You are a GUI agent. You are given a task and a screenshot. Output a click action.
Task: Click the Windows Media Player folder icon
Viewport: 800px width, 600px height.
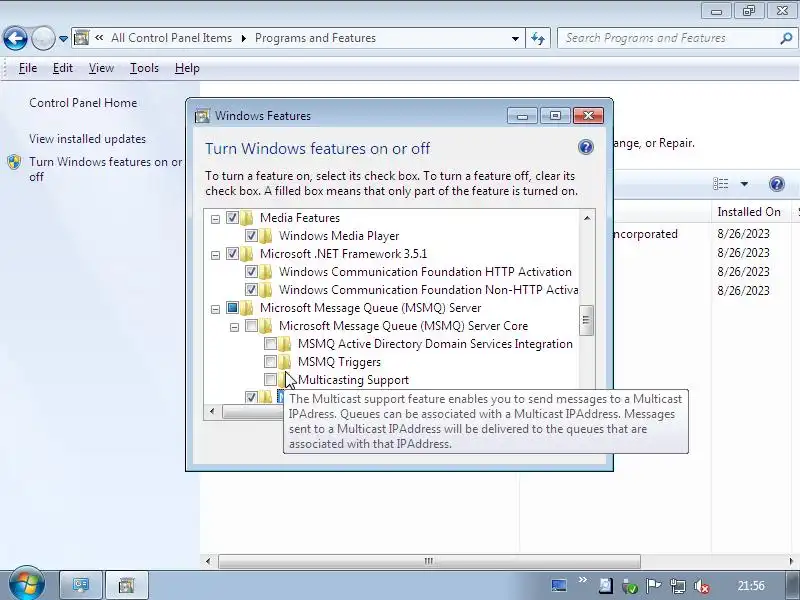[266, 236]
